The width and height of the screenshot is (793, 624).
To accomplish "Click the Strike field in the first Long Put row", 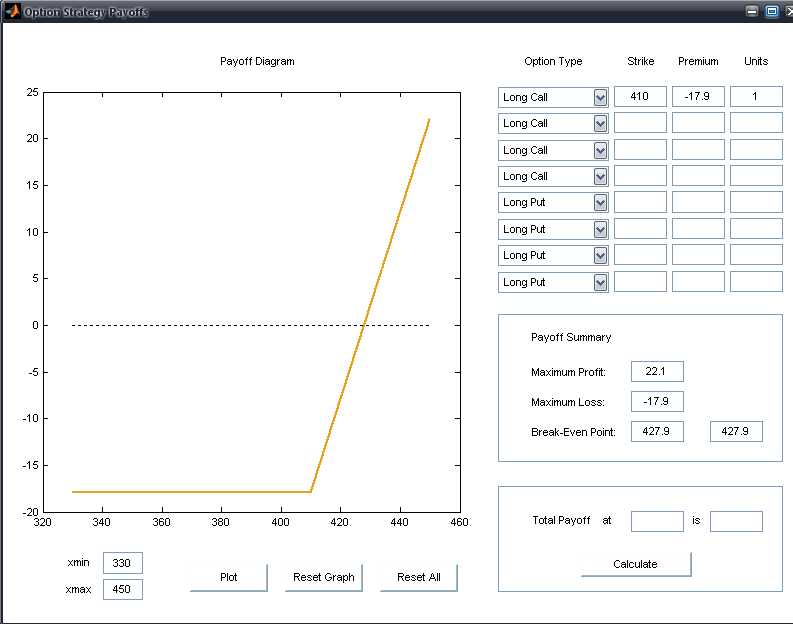I will (640, 202).
